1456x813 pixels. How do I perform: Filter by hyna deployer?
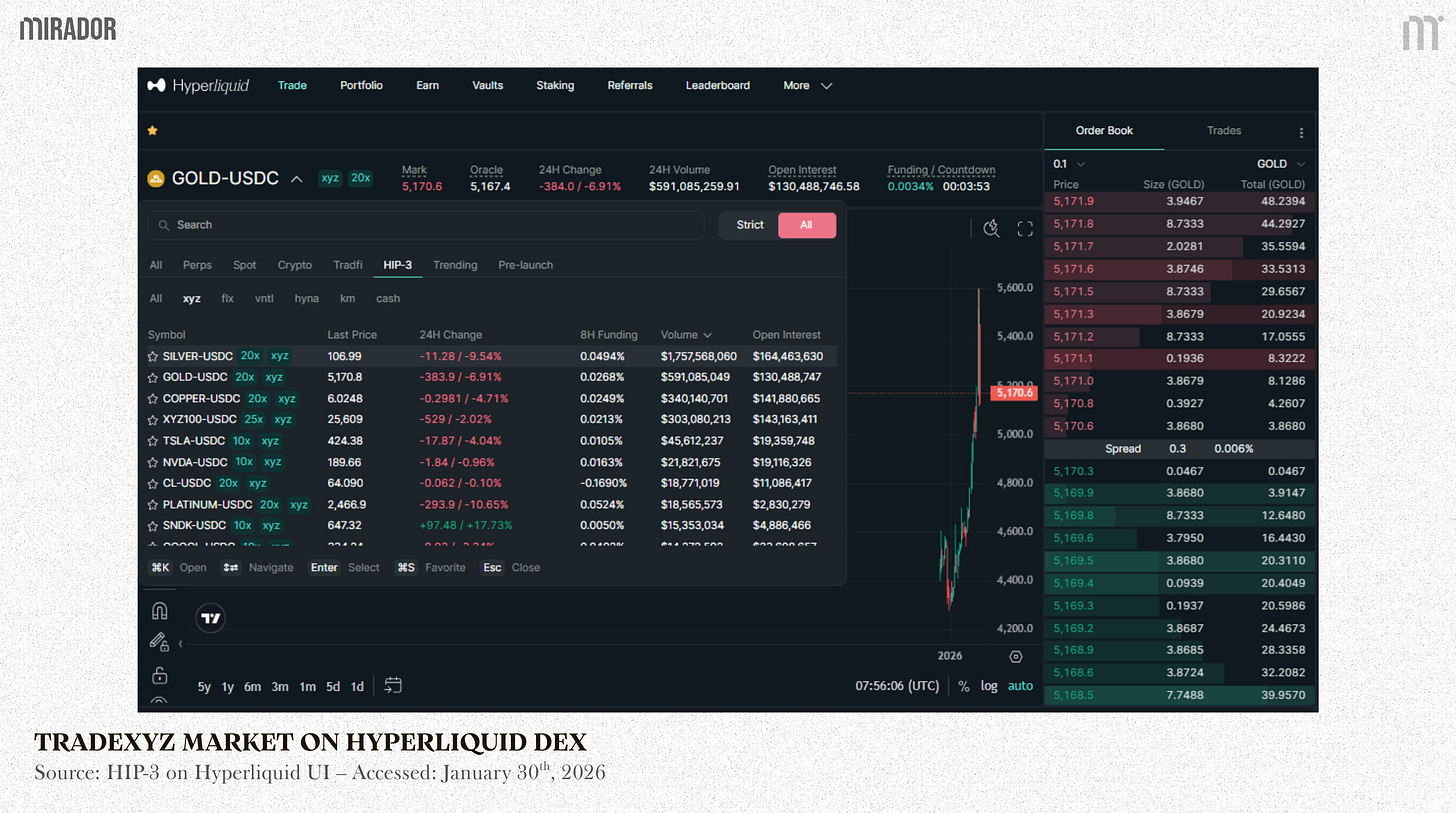[x=307, y=298]
